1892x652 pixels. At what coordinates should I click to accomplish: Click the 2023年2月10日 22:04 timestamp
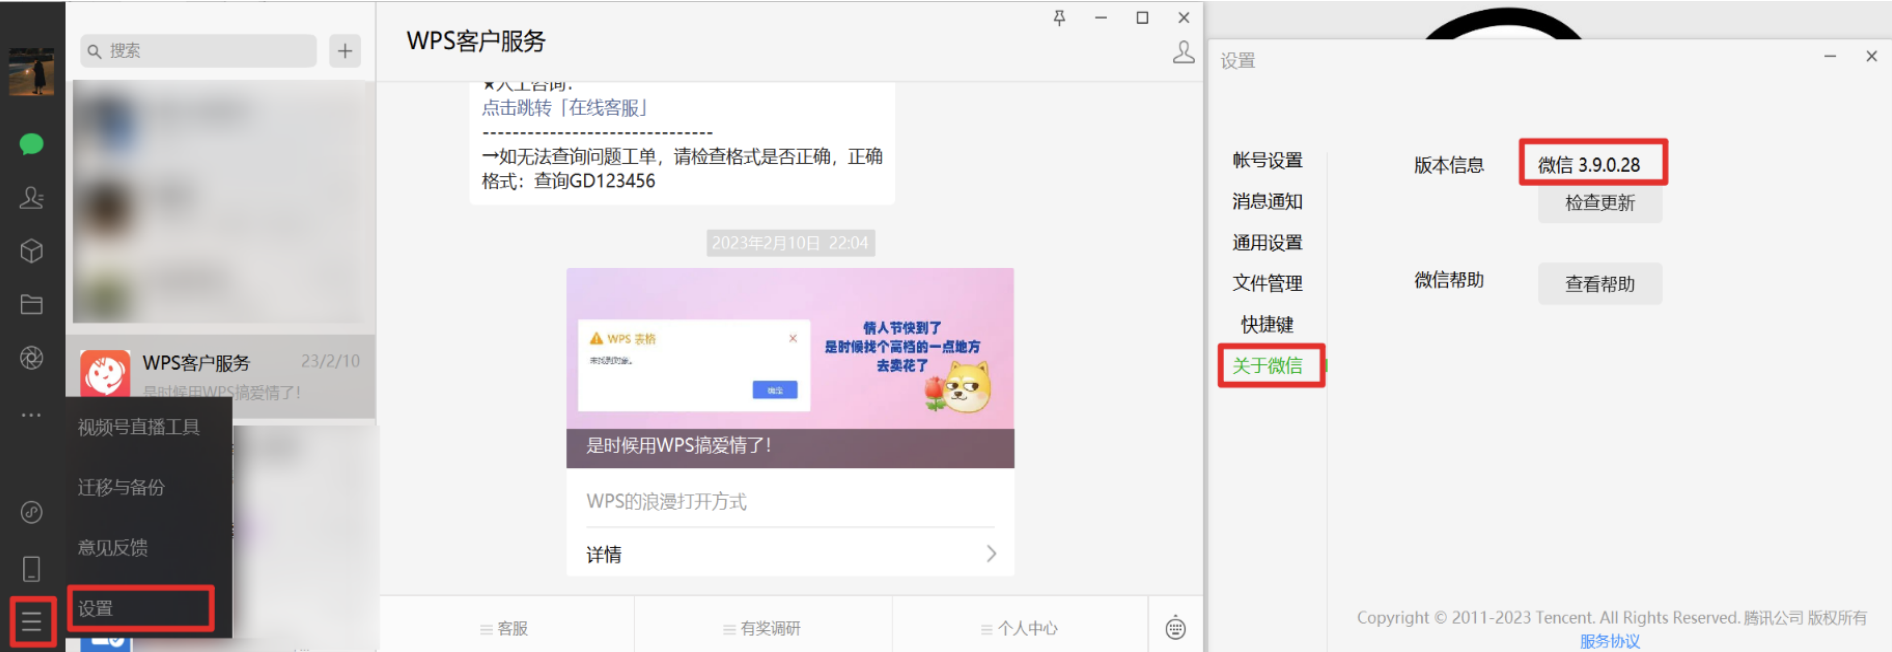(790, 243)
